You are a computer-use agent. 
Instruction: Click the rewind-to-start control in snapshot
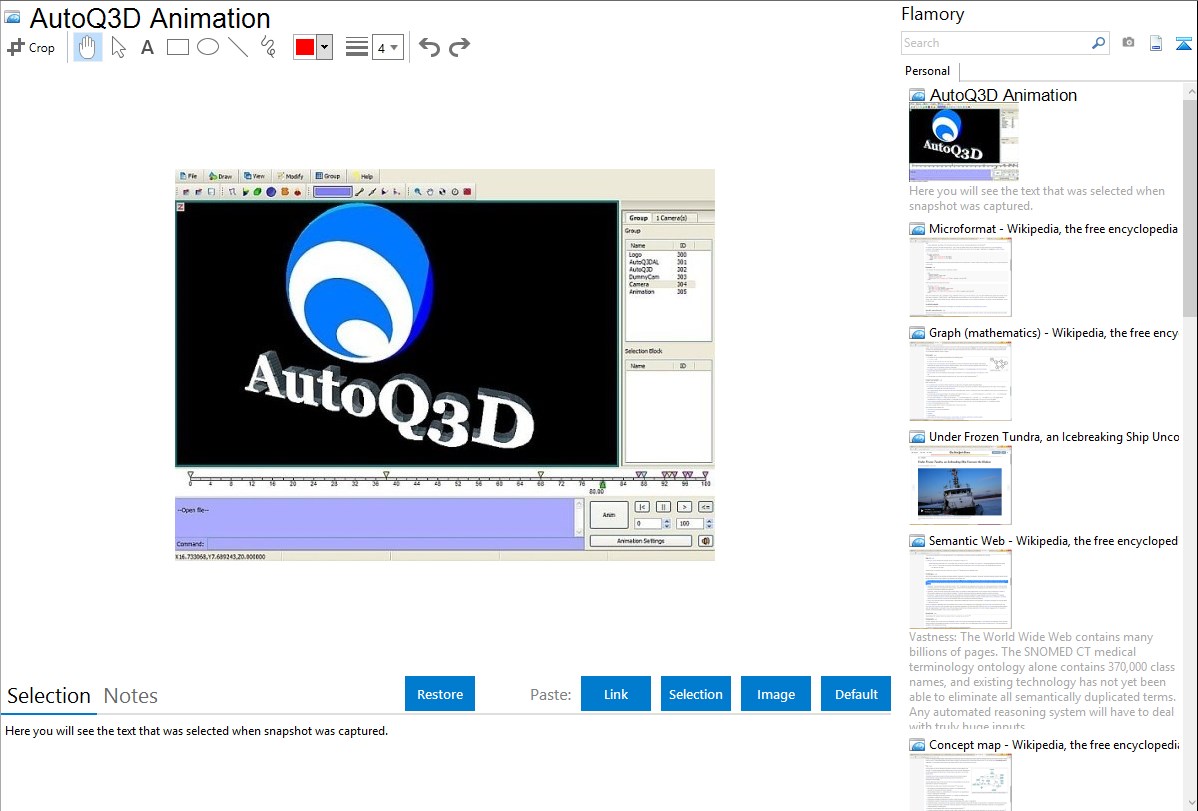pos(643,507)
